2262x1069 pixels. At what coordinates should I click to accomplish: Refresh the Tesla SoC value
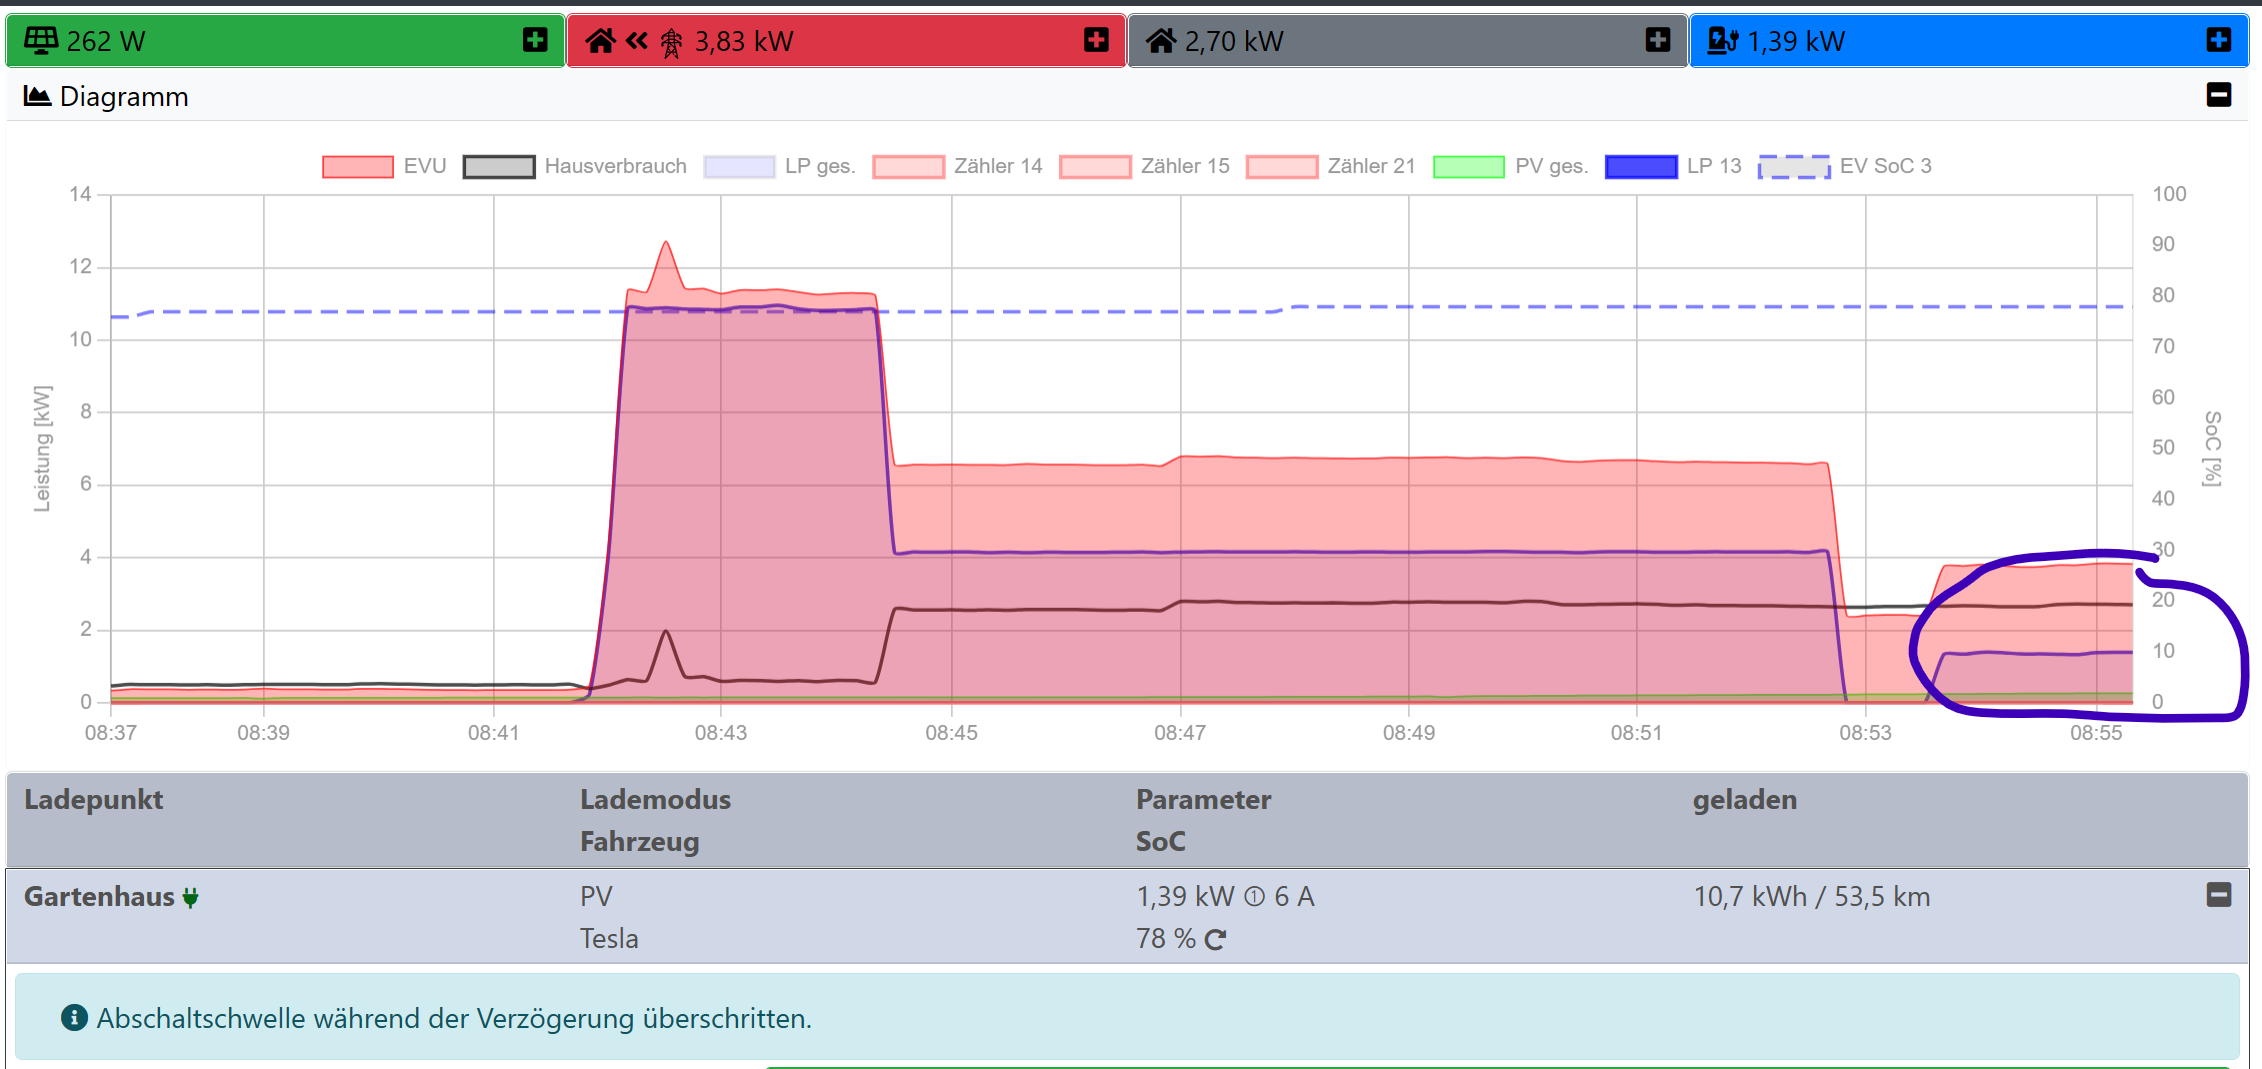click(1216, 940)
